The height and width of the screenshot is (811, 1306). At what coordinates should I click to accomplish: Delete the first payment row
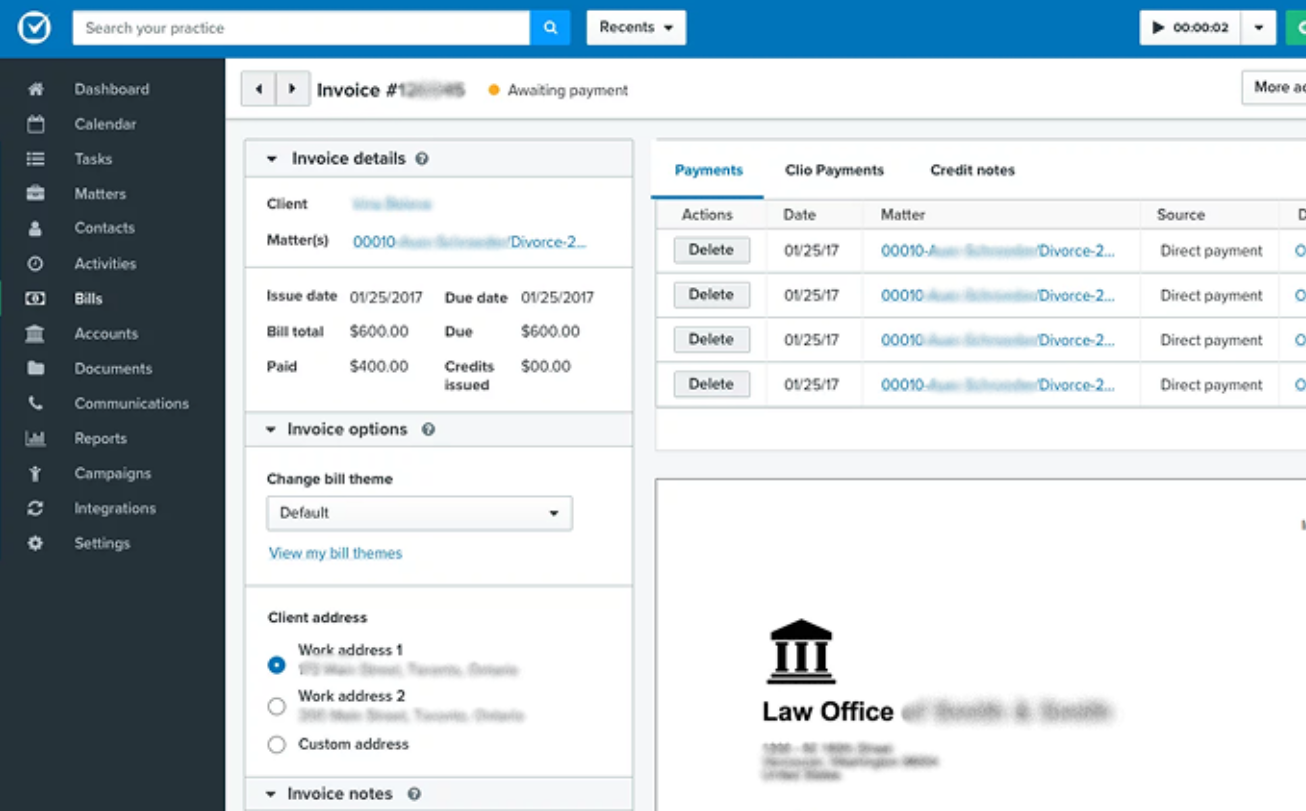[711, 250]
